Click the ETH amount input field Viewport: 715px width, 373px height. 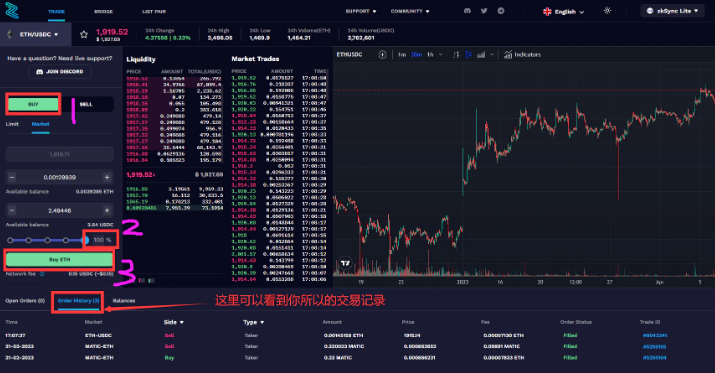click(59, 177)
